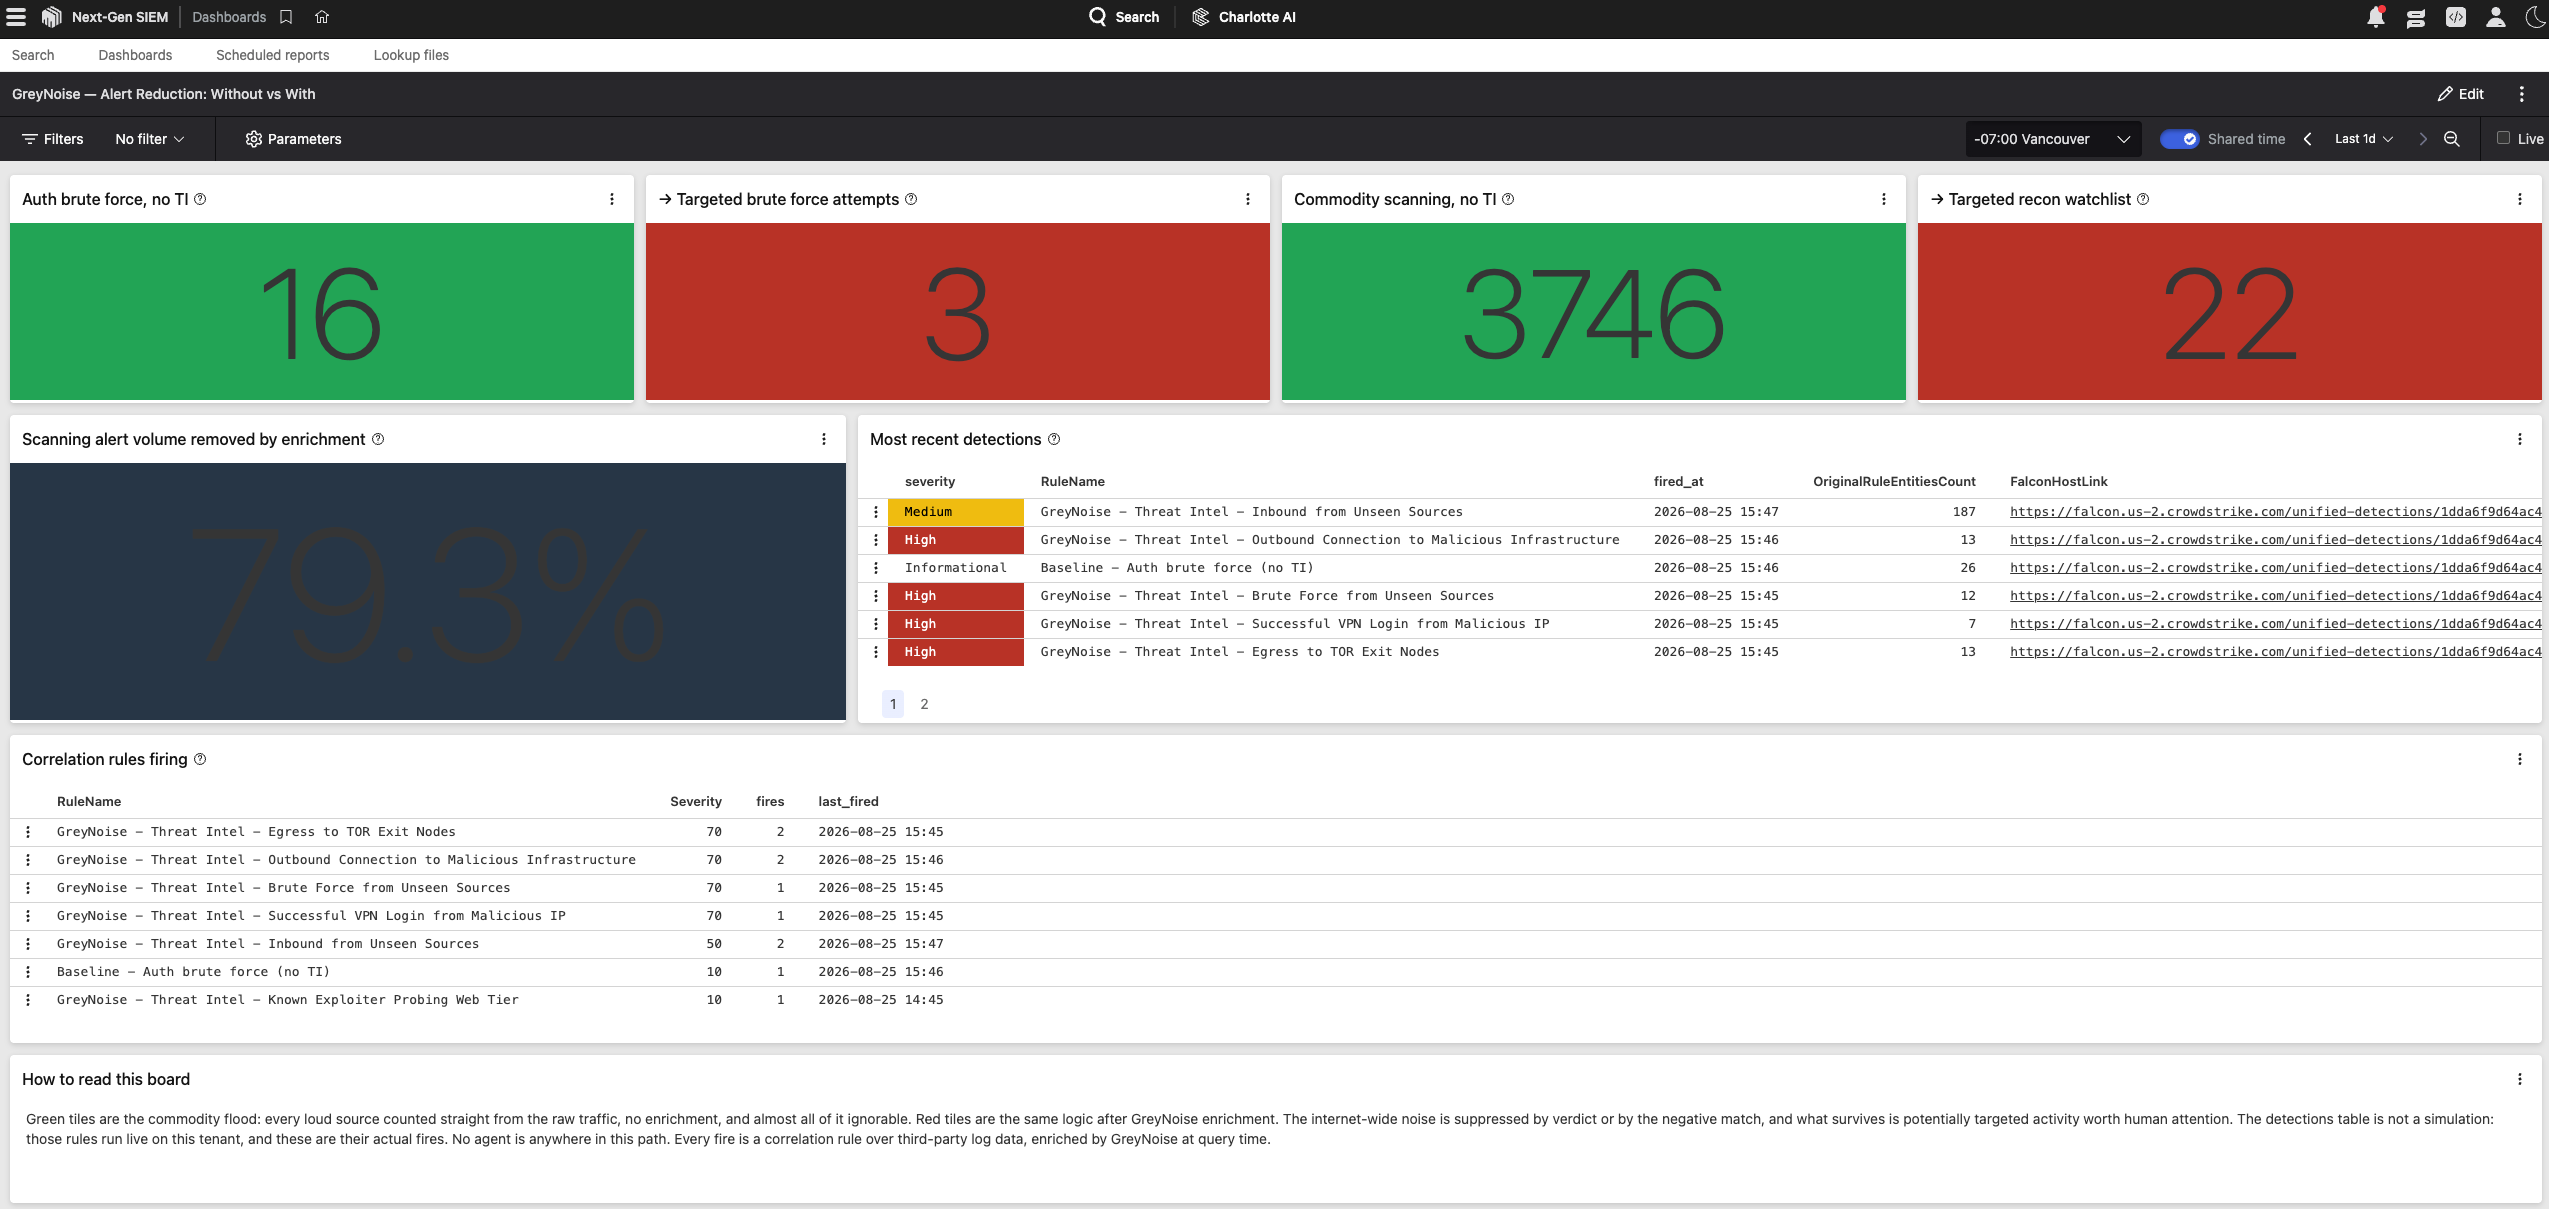Open the notifications bell
Viewport: 2549px width, 1209px height.
tap(2376, 17)
